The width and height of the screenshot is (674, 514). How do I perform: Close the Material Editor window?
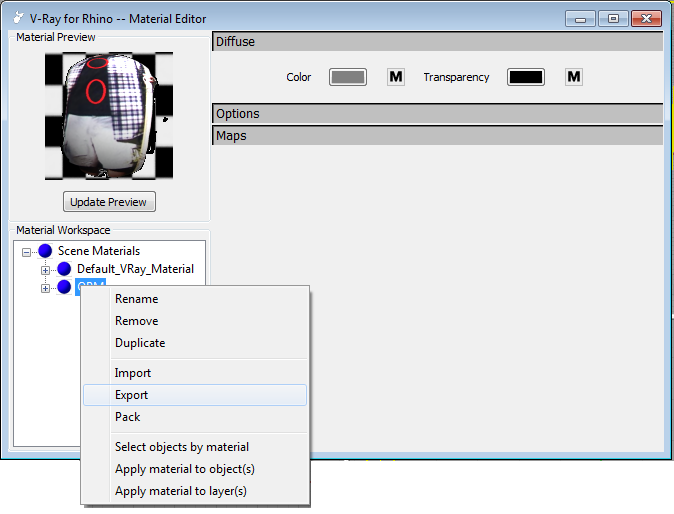[646, 19]
